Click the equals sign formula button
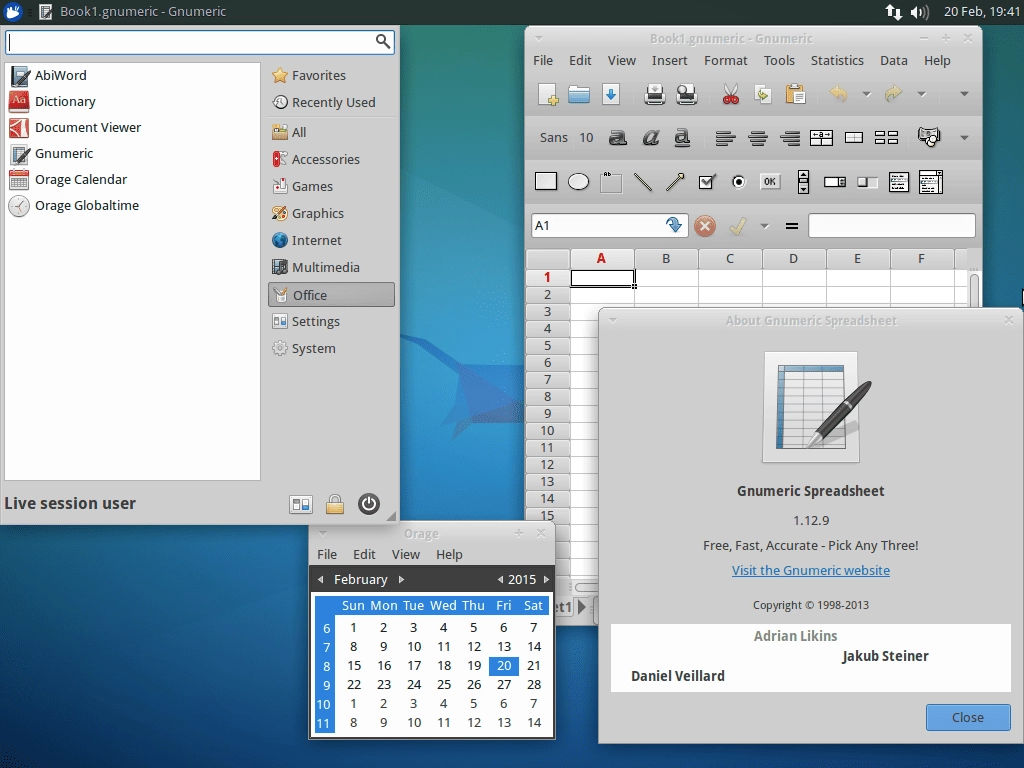This screenshot has width=1024, height=768. tap(792, 226)
